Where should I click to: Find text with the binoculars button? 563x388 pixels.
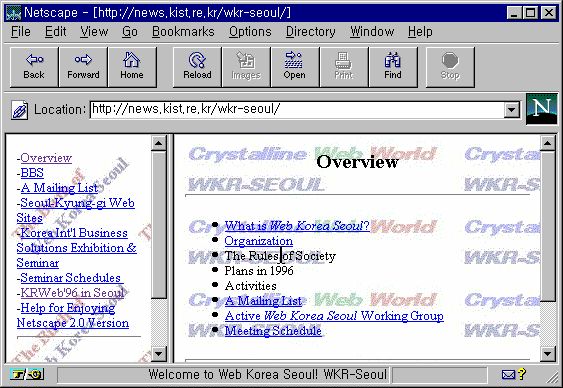tap(393, 67)
